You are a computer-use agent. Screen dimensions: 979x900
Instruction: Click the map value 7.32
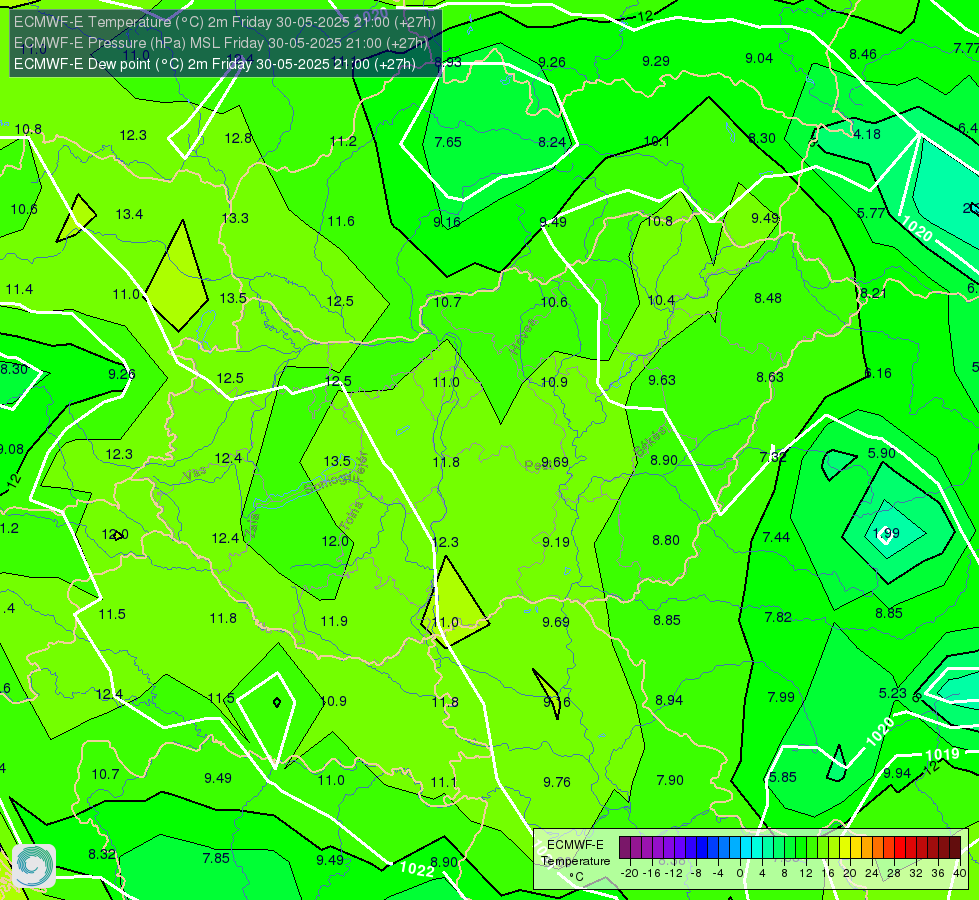click(773, 457)
